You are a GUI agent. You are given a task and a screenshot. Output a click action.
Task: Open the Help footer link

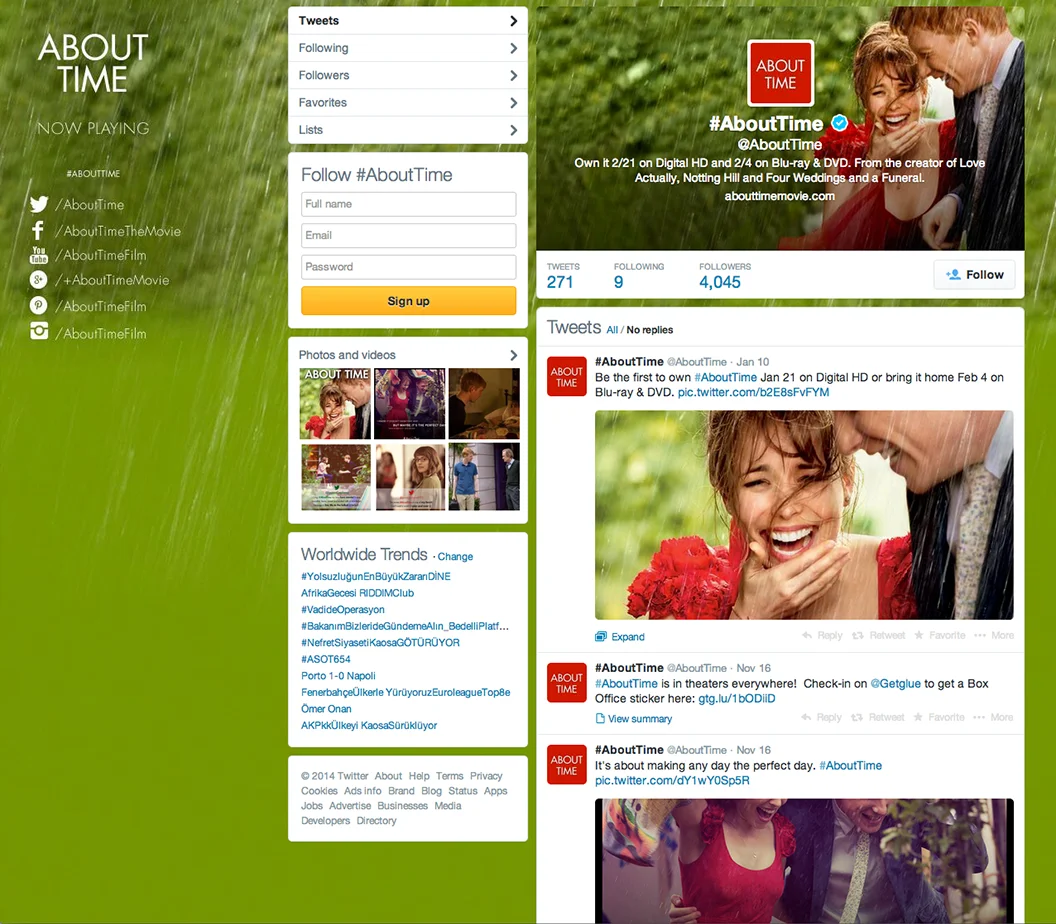(x=419, y=776)
